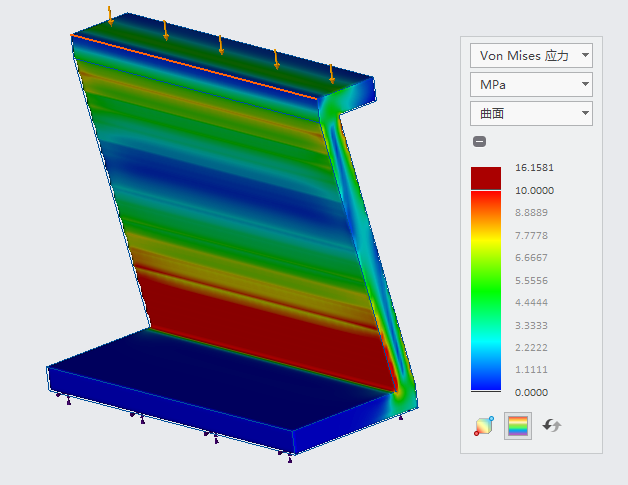Click the rainbow gradient legend bar
The image size is (628, 485).
pos(485,290)
